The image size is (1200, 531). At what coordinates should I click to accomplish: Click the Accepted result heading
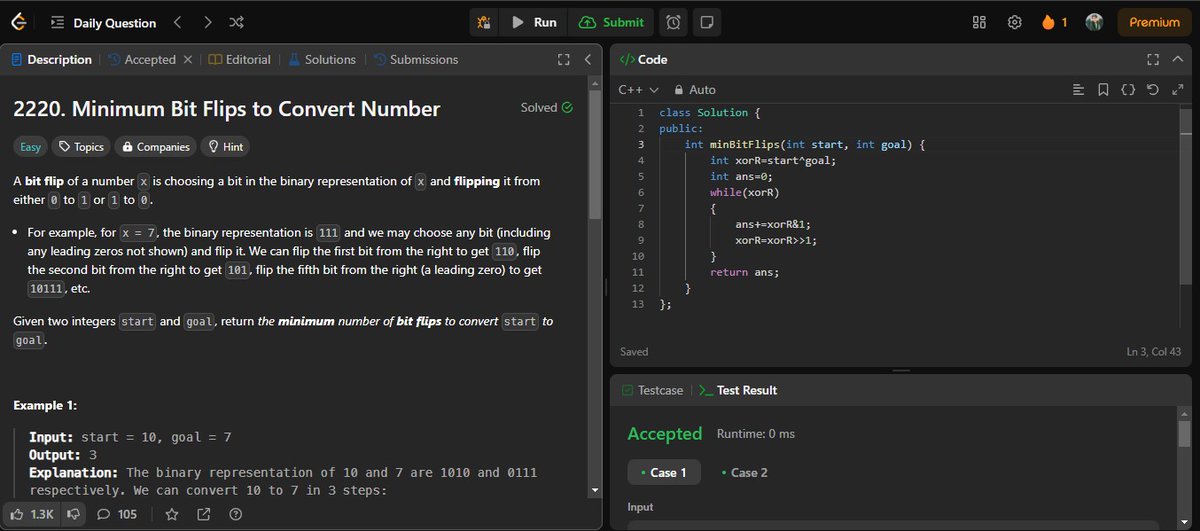point(665,434)
